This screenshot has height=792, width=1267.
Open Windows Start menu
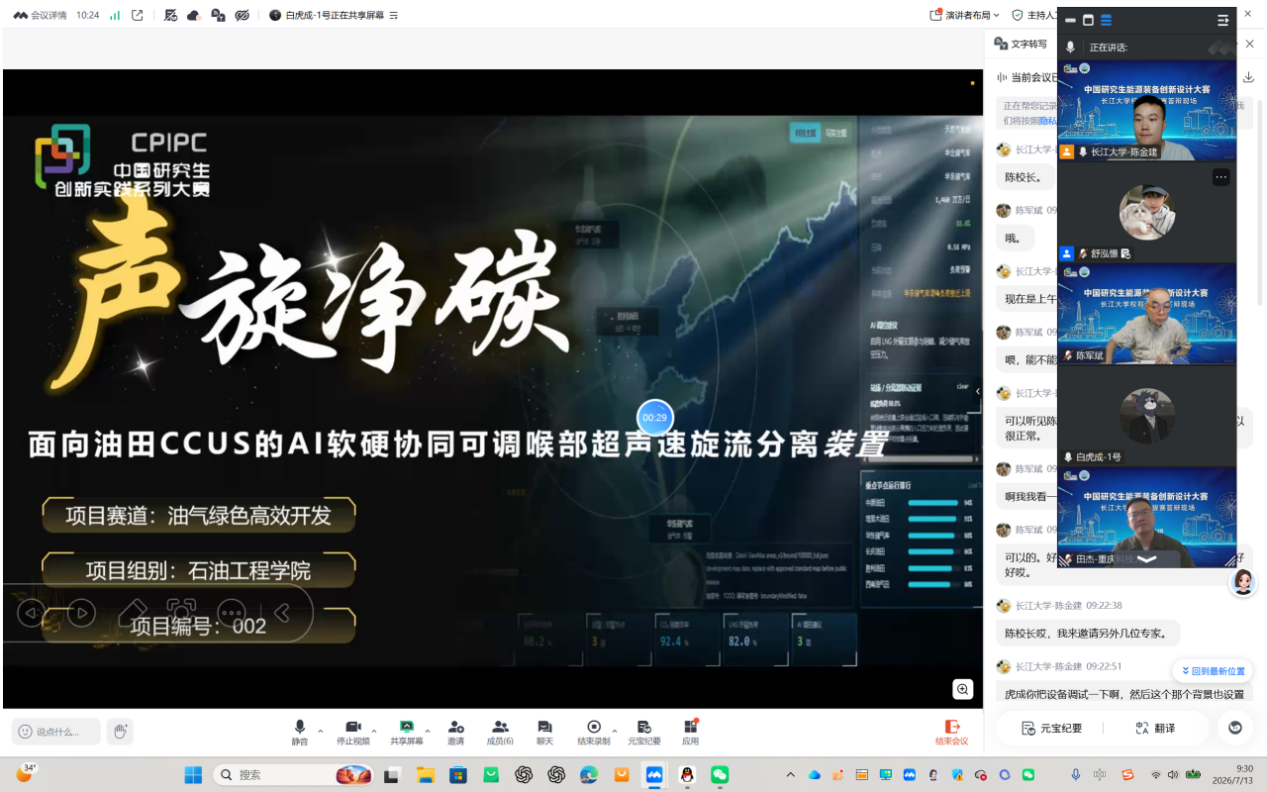(193, 774)
